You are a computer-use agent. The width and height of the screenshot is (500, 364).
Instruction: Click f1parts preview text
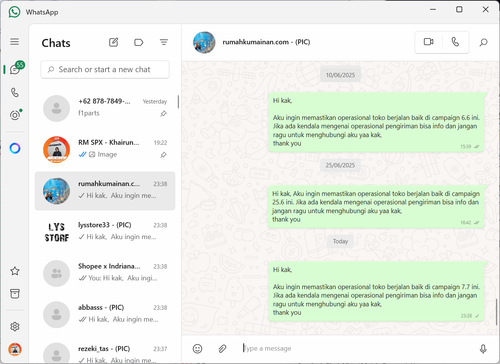[89, 113]
